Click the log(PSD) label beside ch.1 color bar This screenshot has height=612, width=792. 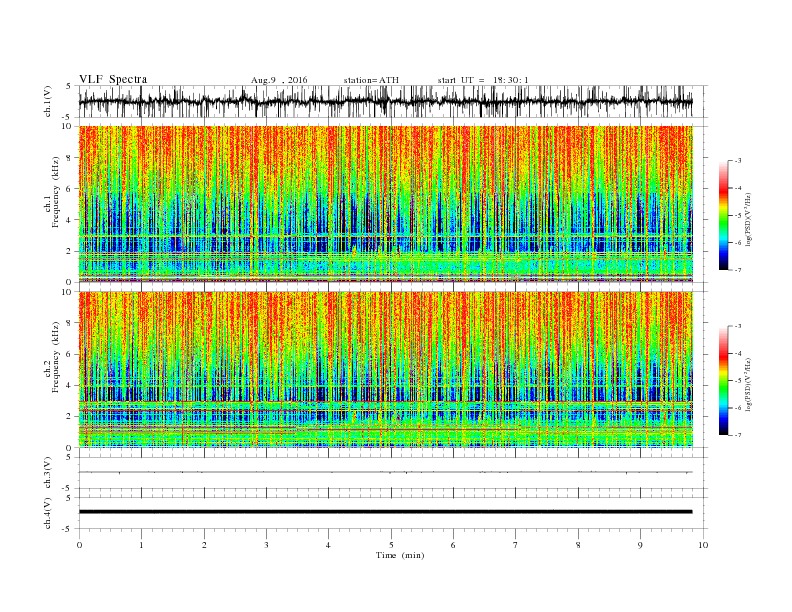click(x=749, y=219)
